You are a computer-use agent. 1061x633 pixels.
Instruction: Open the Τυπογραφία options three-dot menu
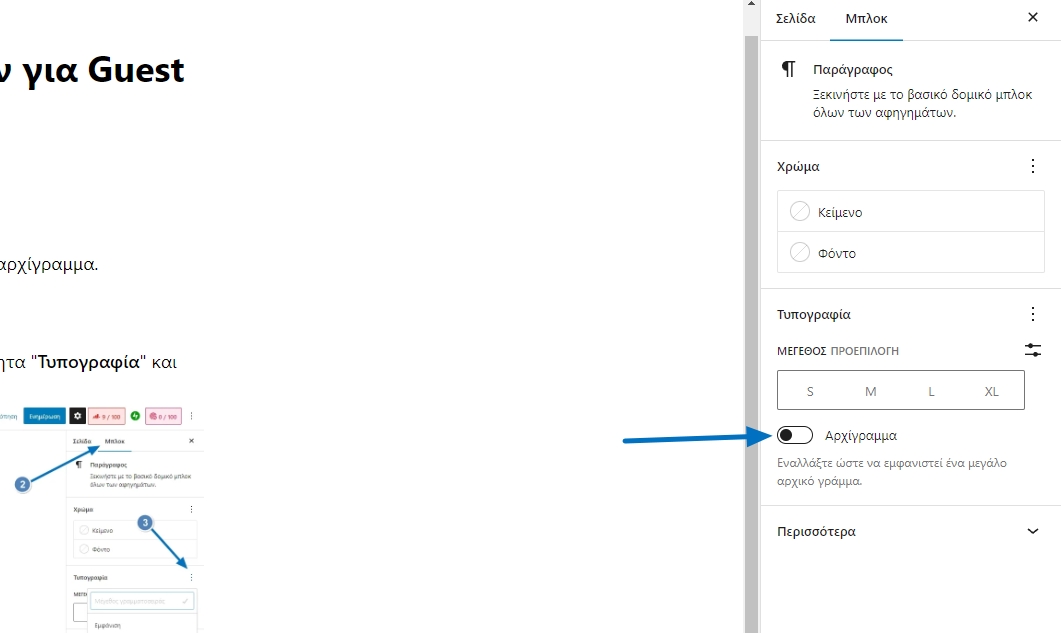point(1033,314)
